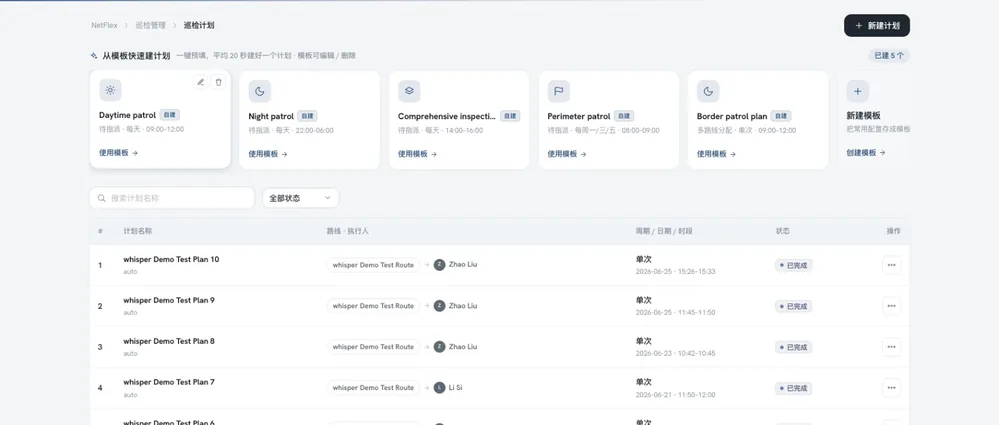
Task: Click the route chip for Test Plan 9
Action: (x=373, y=306)
